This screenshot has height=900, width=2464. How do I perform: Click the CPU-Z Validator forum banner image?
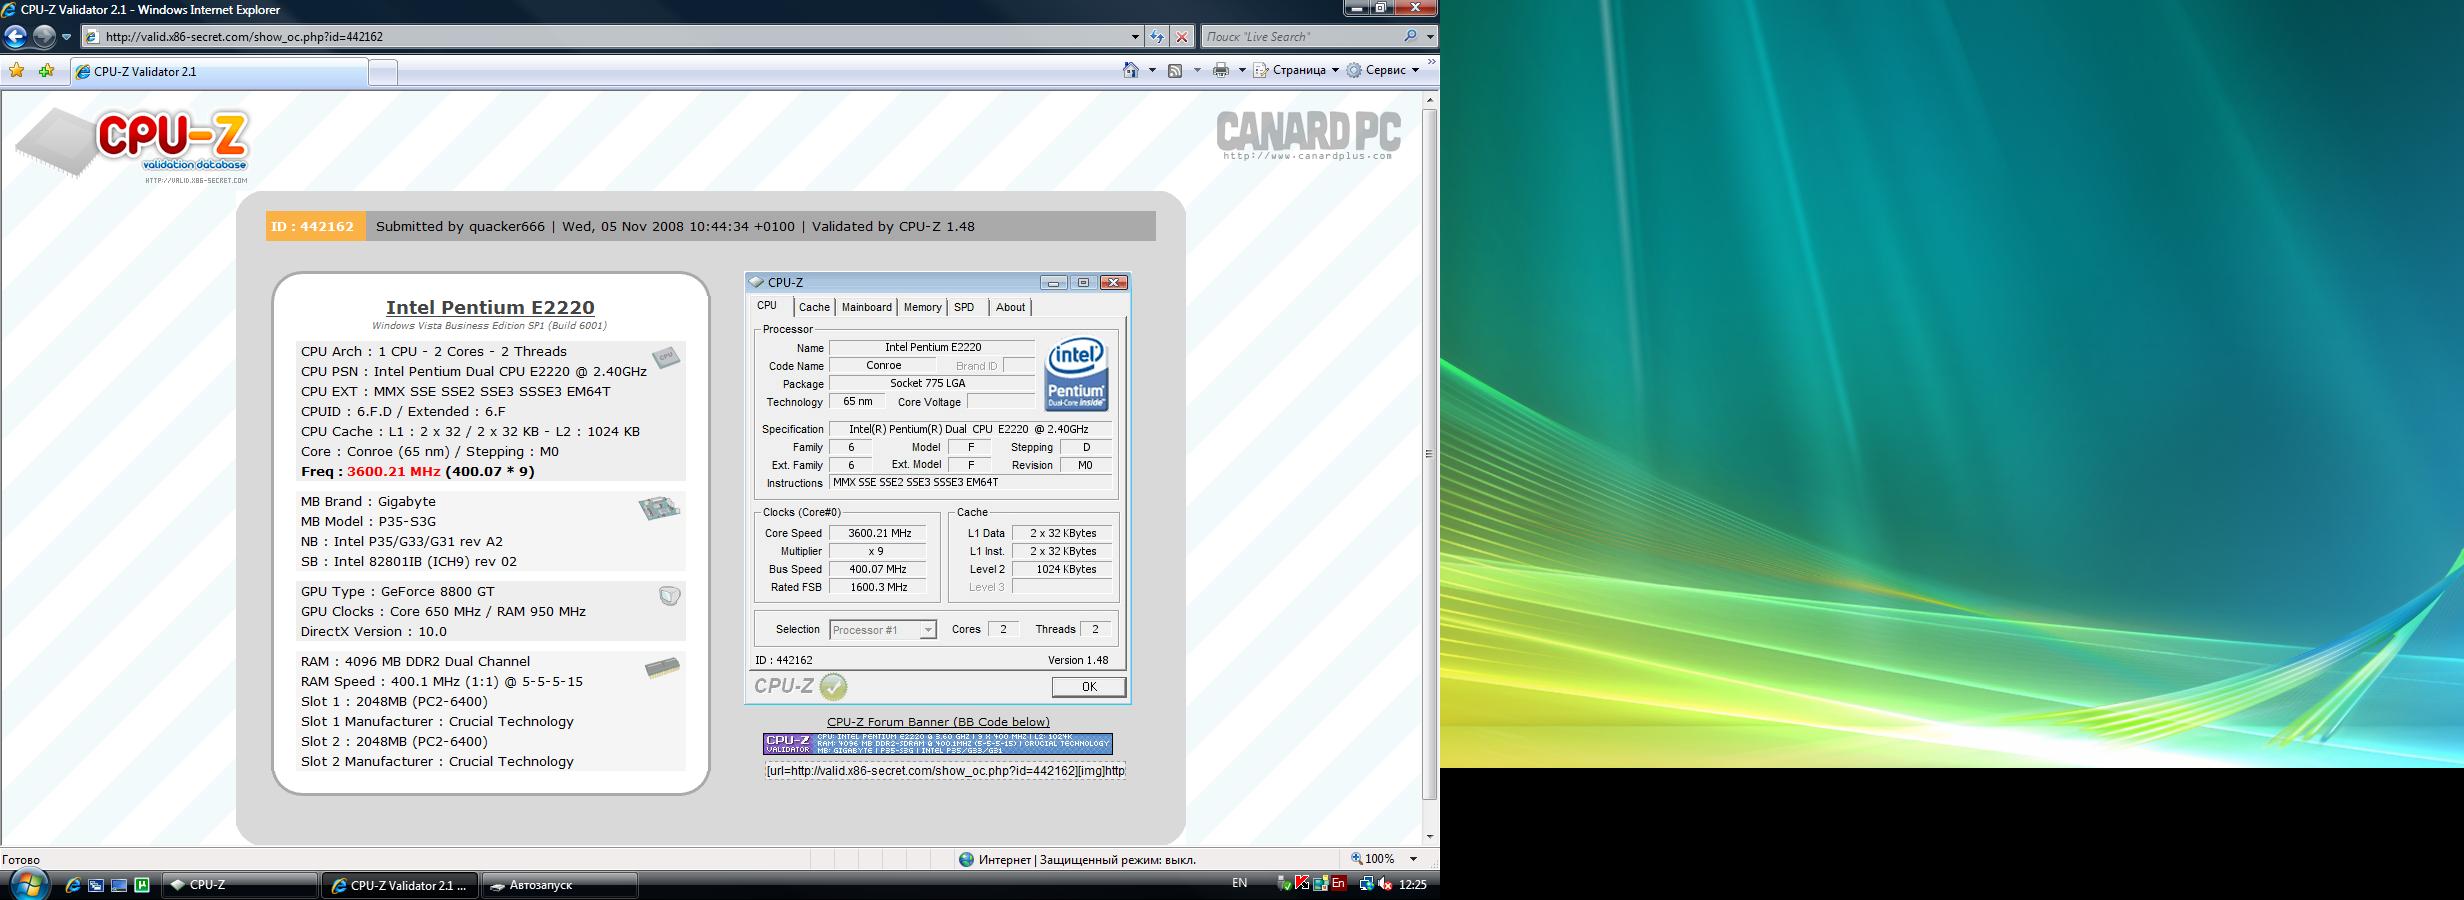[x=937, y=744]
